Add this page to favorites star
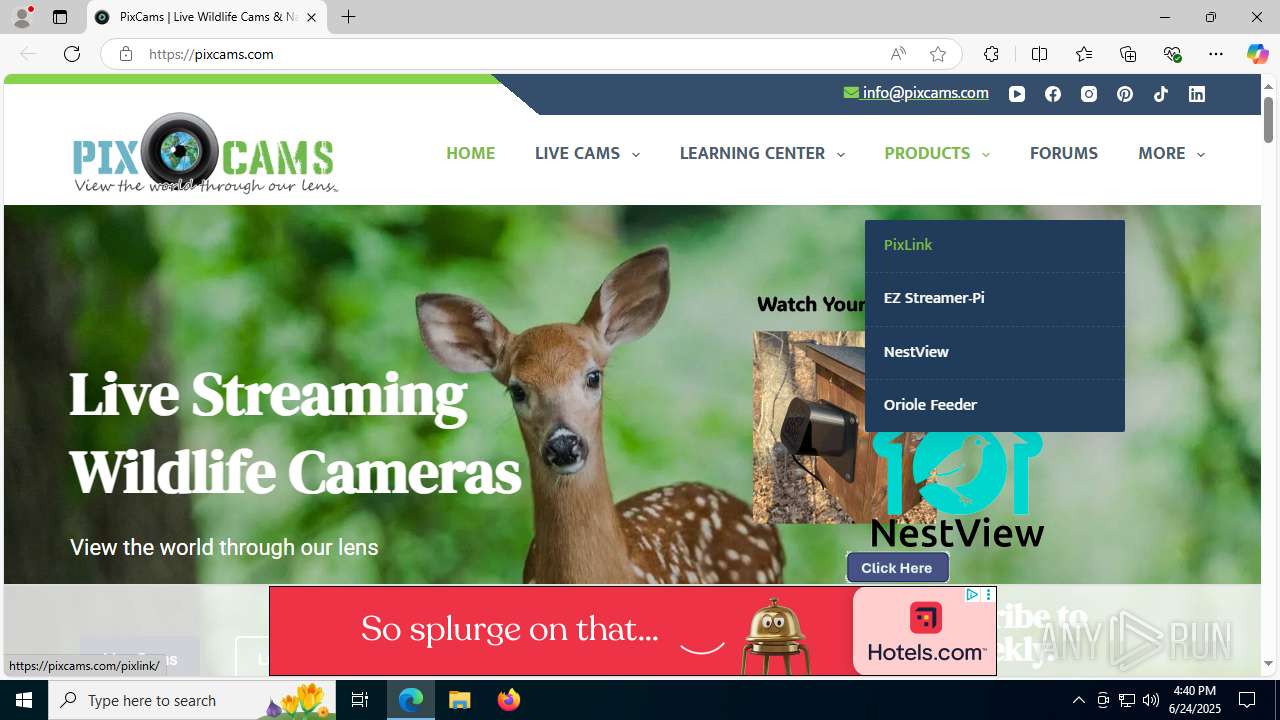Image resolution: width=1280 pixels, height=720 pixels. 938,54
